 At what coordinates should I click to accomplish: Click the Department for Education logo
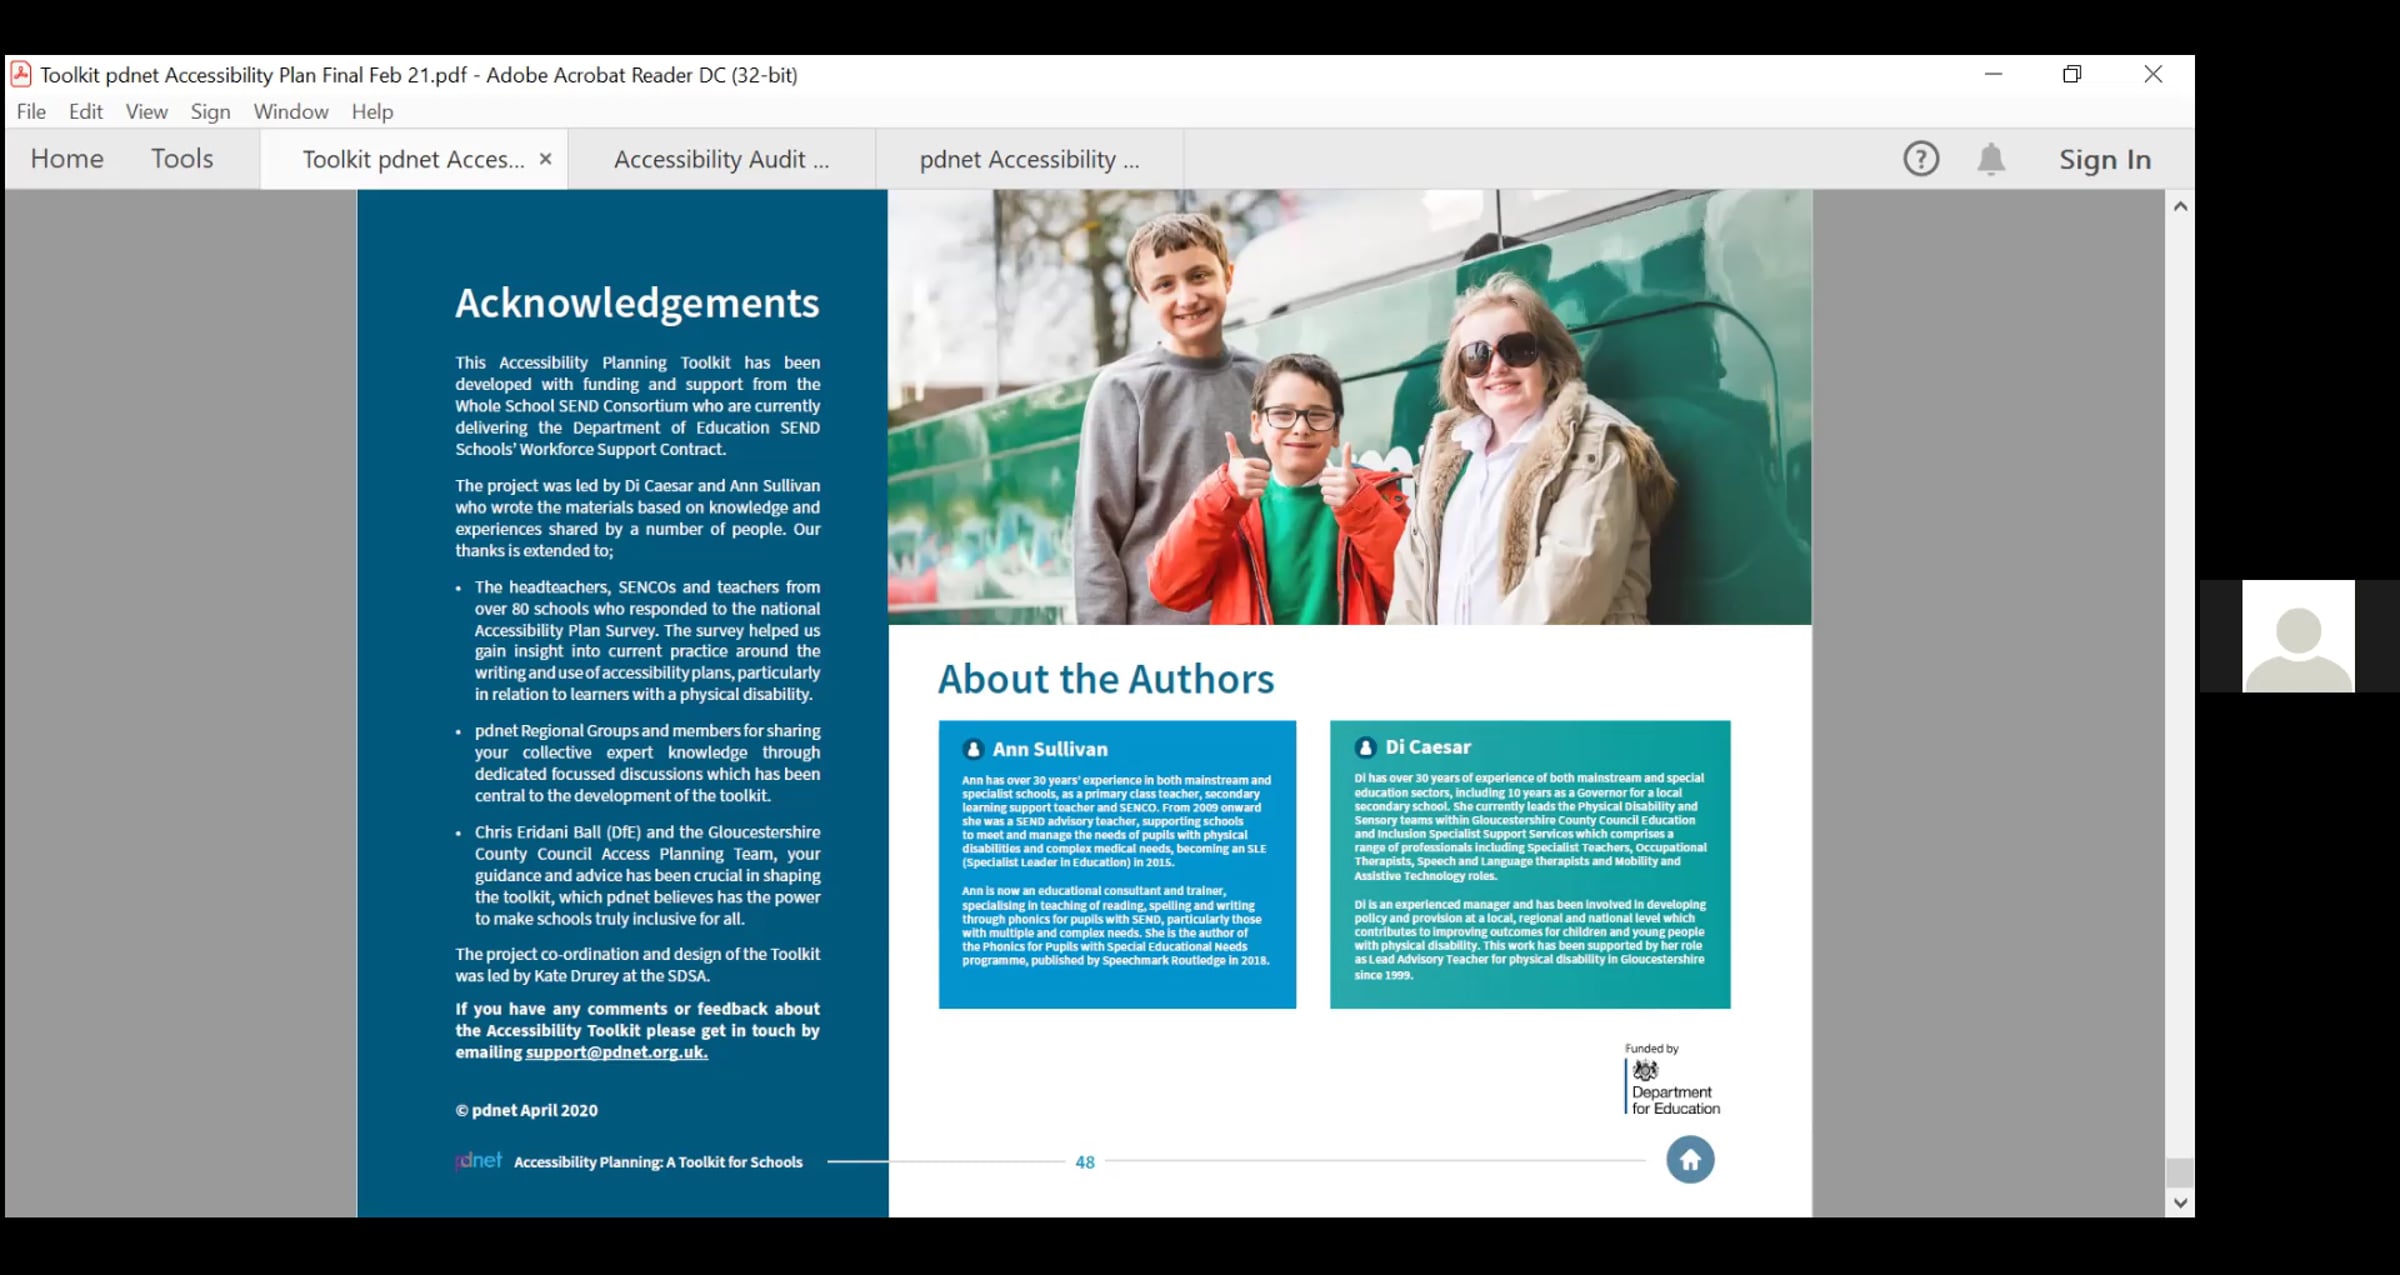1672,1089
